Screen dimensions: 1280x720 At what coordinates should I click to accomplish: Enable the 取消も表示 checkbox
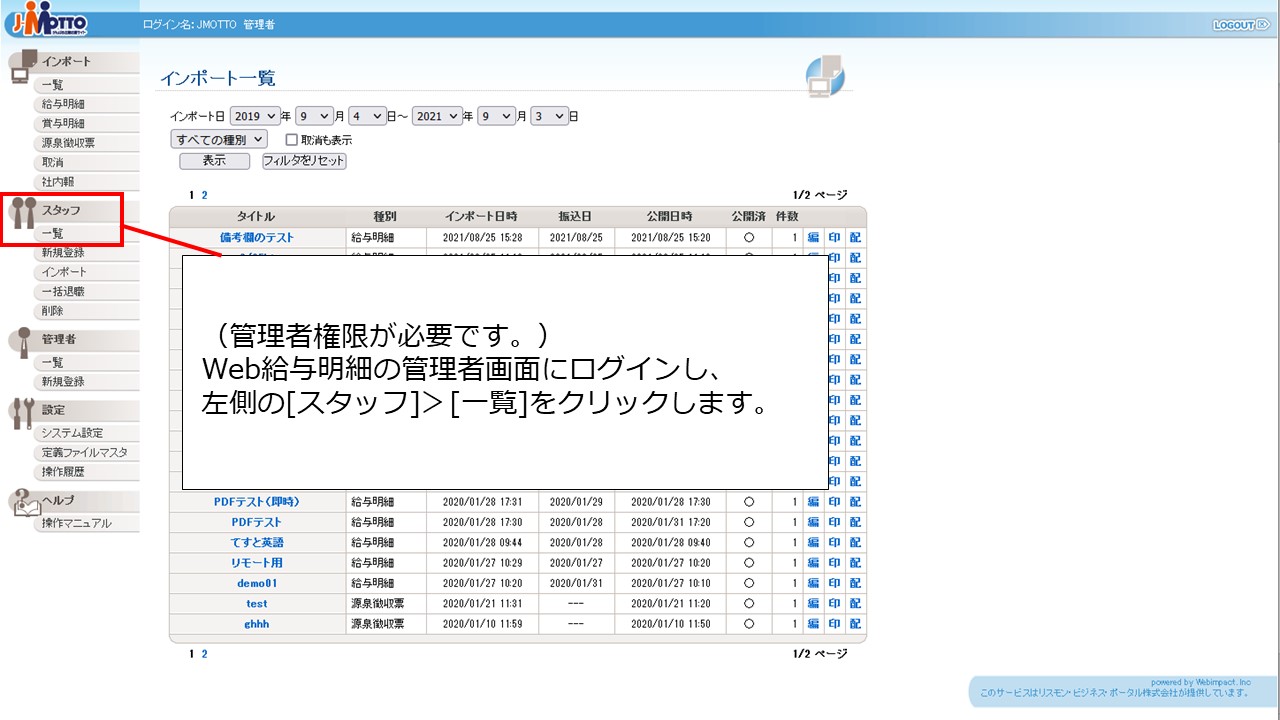pyautogui.click(x=292, y=140)
